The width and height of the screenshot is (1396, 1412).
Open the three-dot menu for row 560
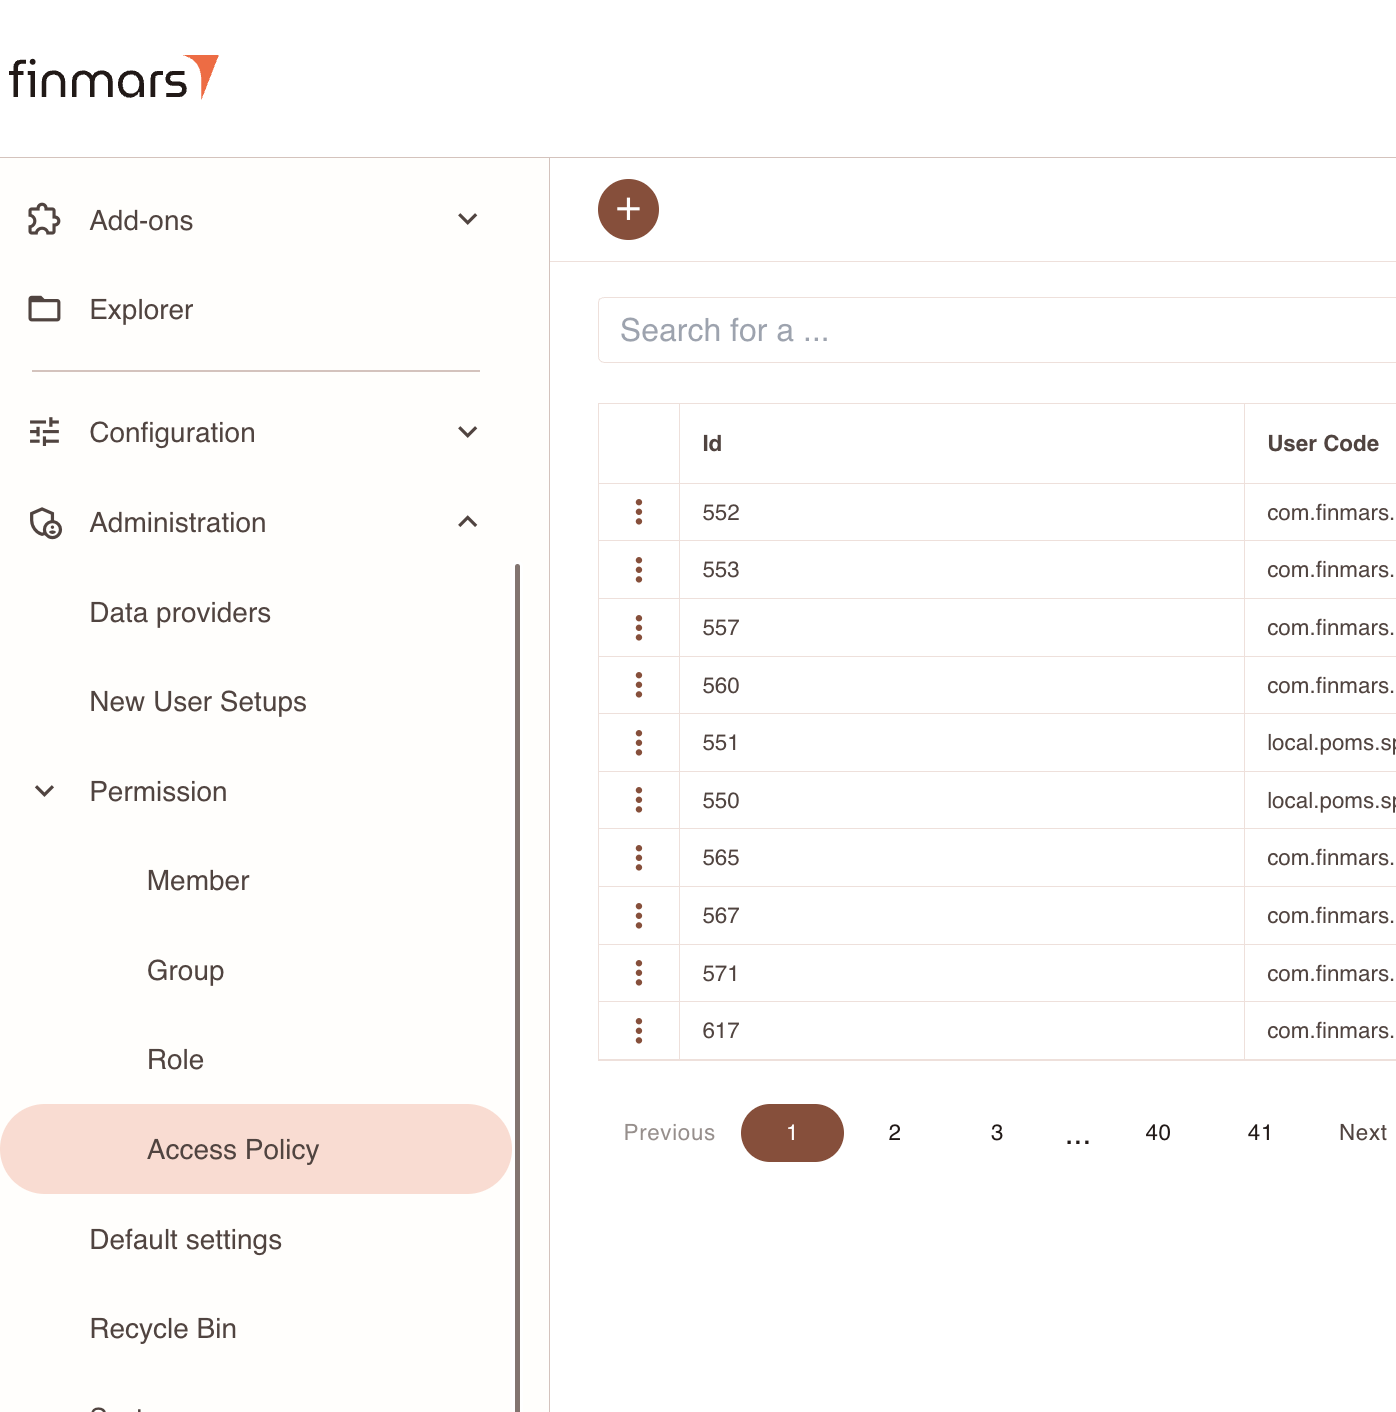[639, 685]
